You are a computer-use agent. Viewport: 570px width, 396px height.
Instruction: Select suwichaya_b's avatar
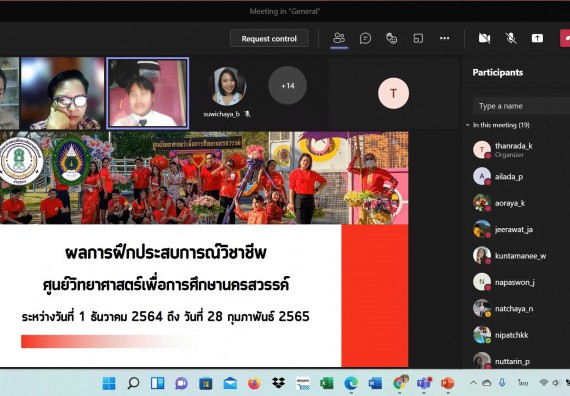228,87
